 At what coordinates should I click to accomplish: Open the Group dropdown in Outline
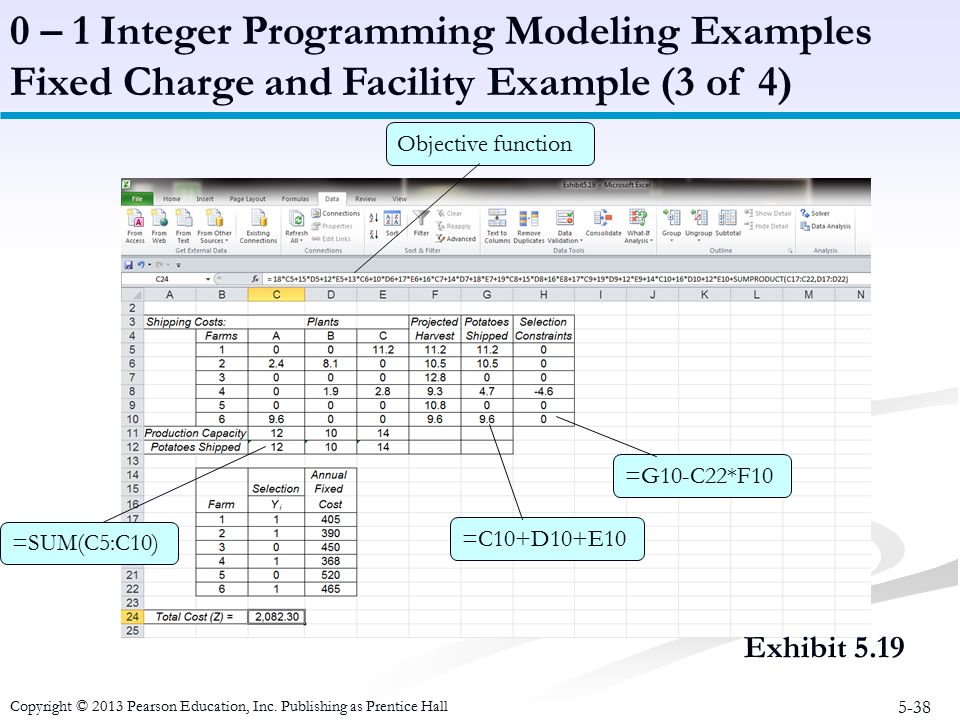(x=671, y=225)
